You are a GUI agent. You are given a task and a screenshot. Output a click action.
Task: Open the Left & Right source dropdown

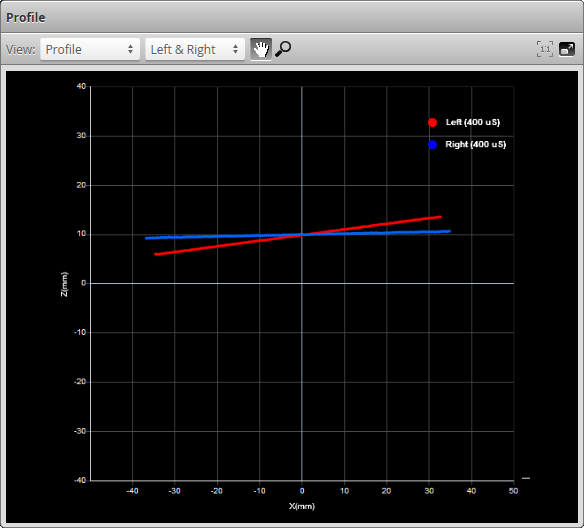(195, 49)
